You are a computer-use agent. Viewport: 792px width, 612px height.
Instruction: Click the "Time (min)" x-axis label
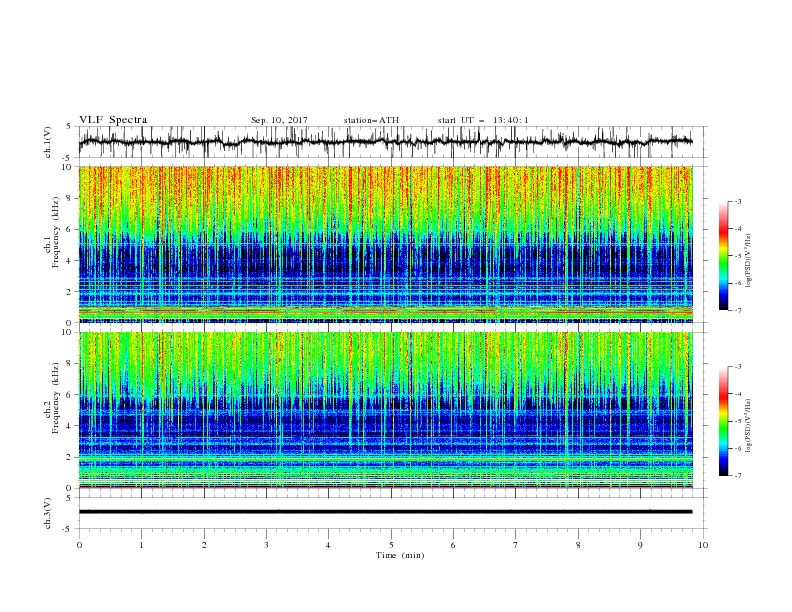tap(400, 555)
